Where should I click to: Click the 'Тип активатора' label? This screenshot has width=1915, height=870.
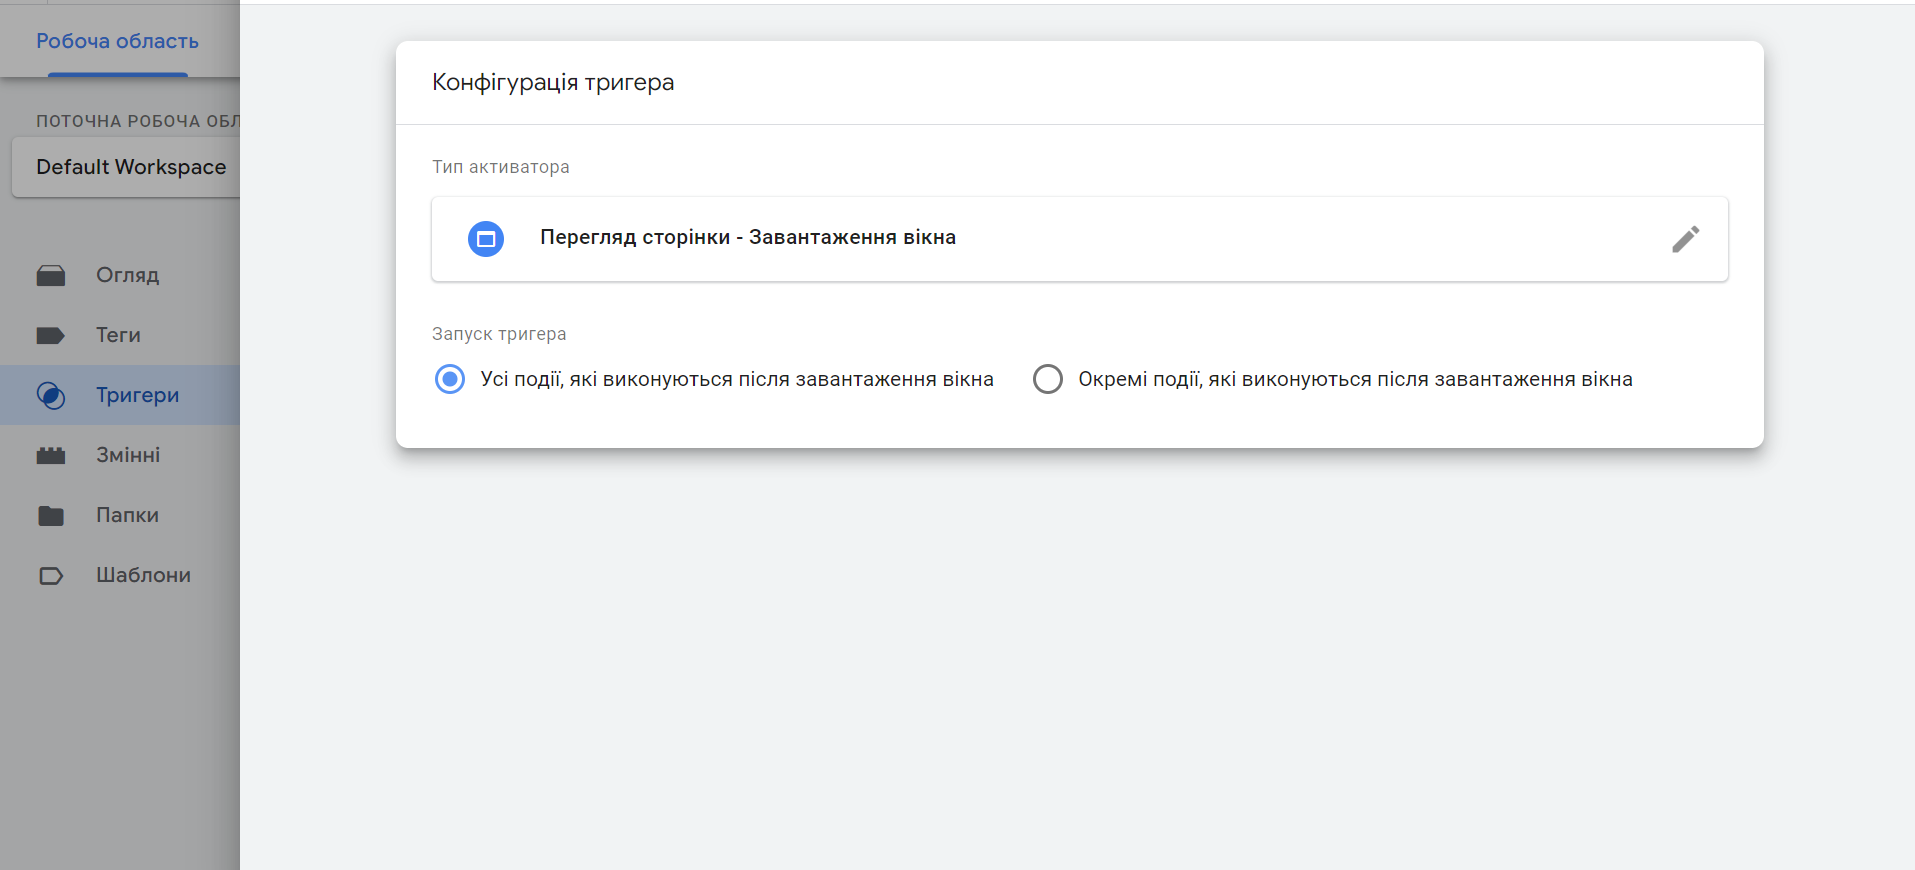pos(501,167)
